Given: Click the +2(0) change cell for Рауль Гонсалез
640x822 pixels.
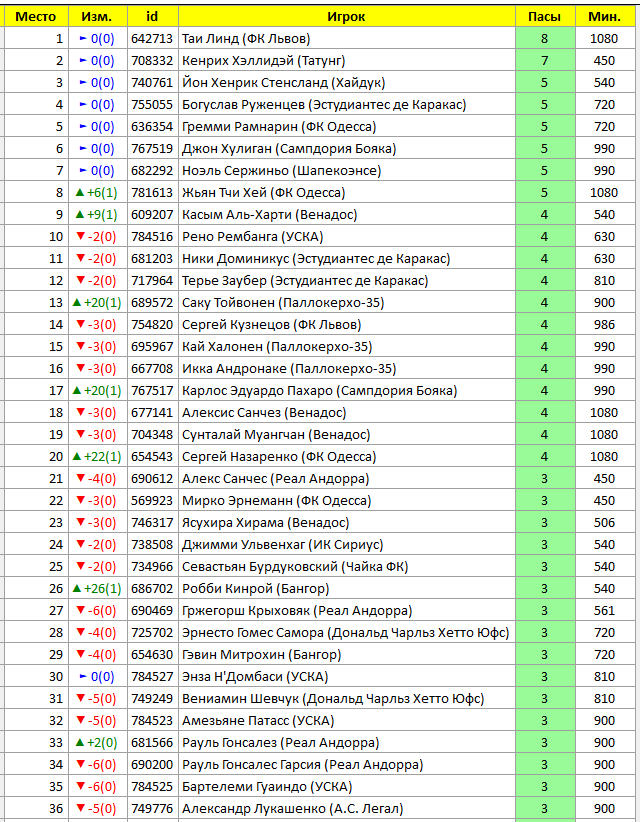Looking at the screenshot, I should 97,743.
